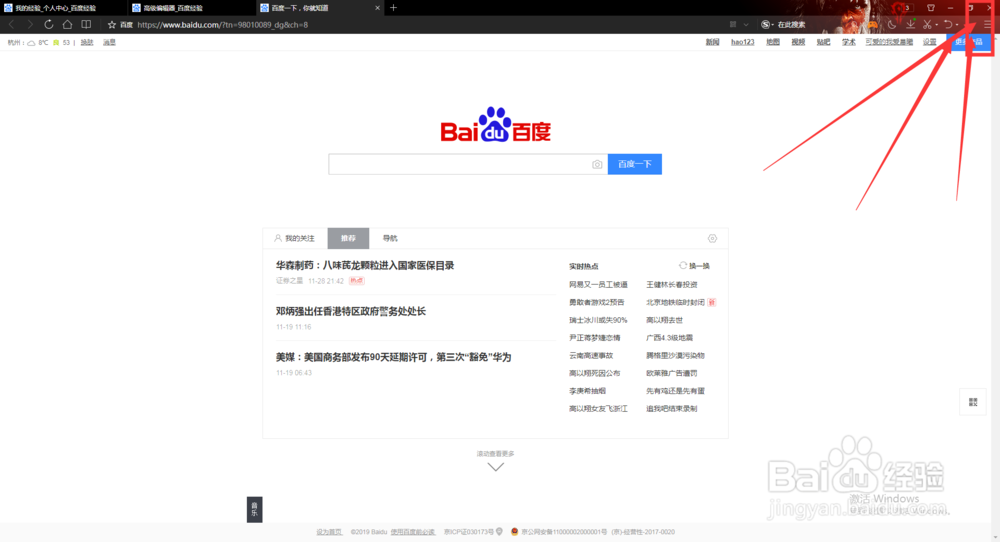The image size is (1000, 542).
Task: Click the scissors screenshot tool icon
Action: pyautogui.click(x=927, y=25)
